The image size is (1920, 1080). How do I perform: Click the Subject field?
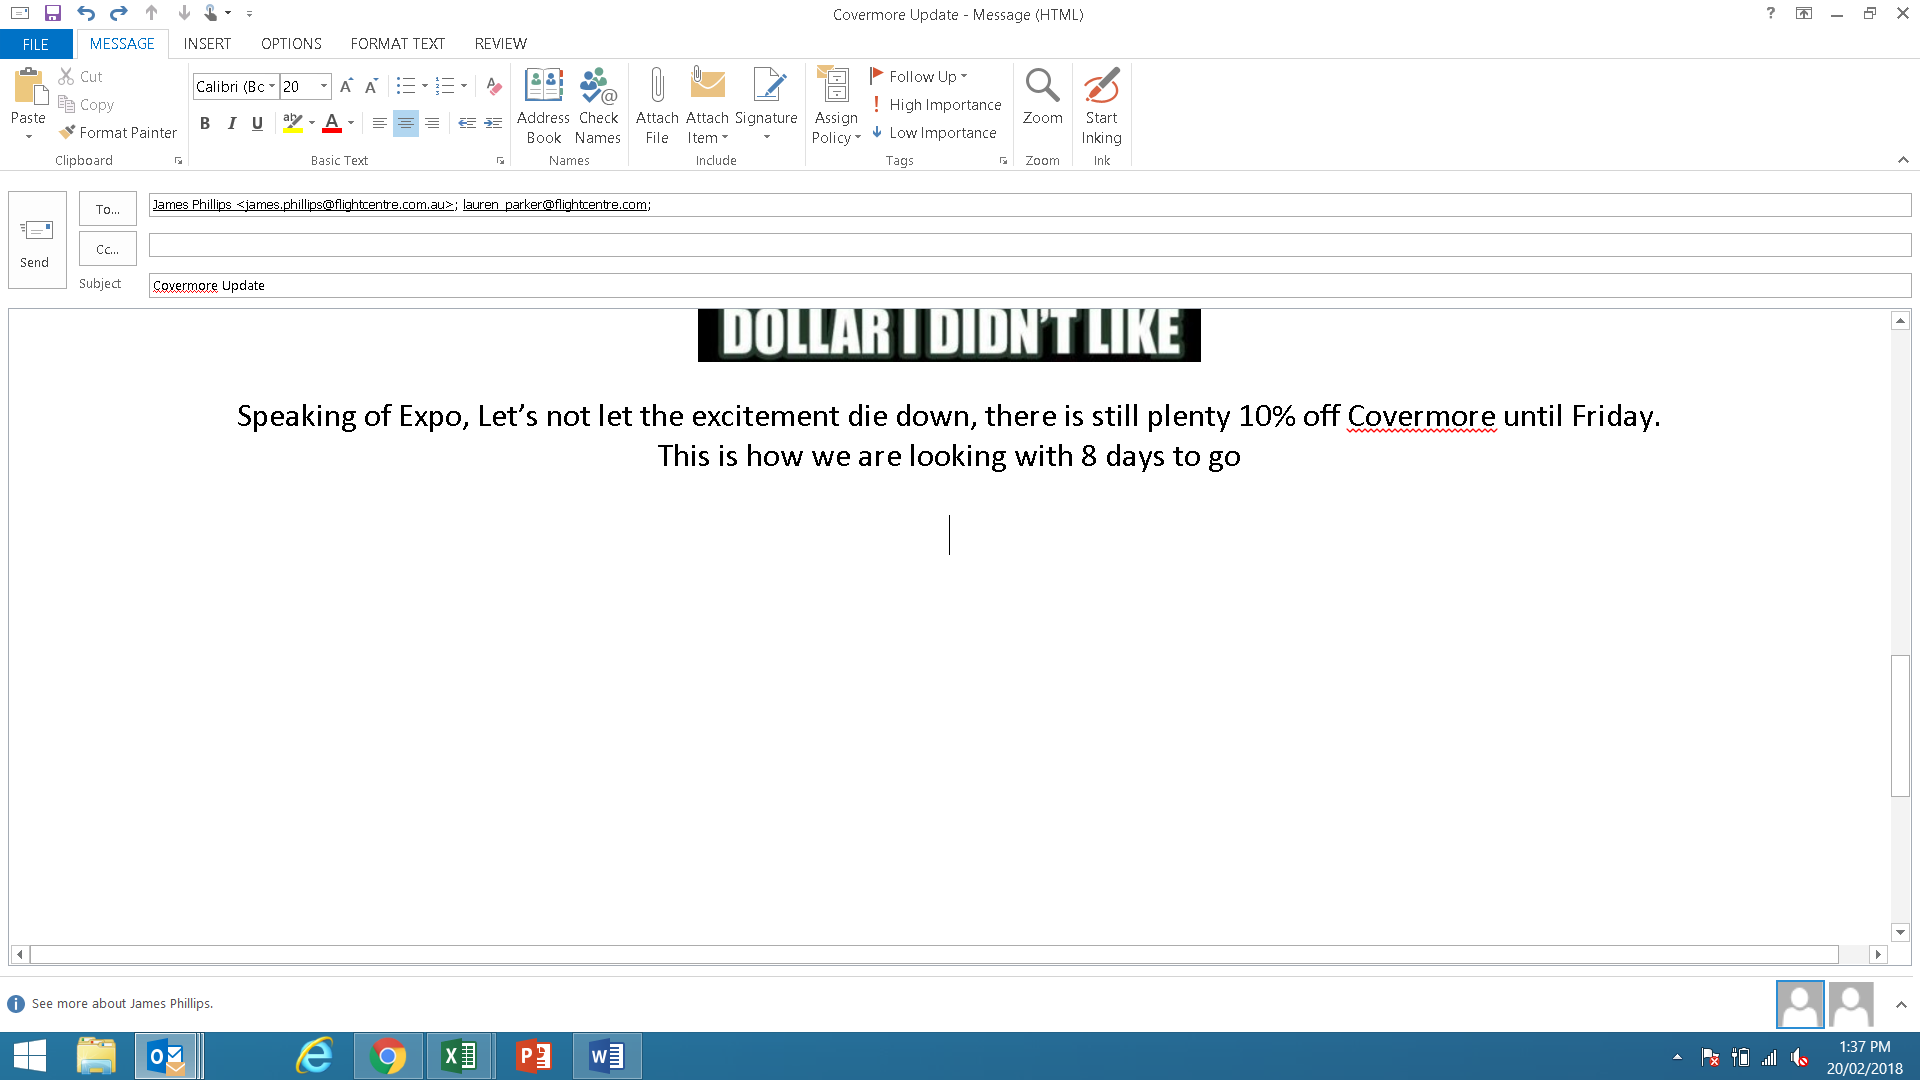click(1030, 285)
